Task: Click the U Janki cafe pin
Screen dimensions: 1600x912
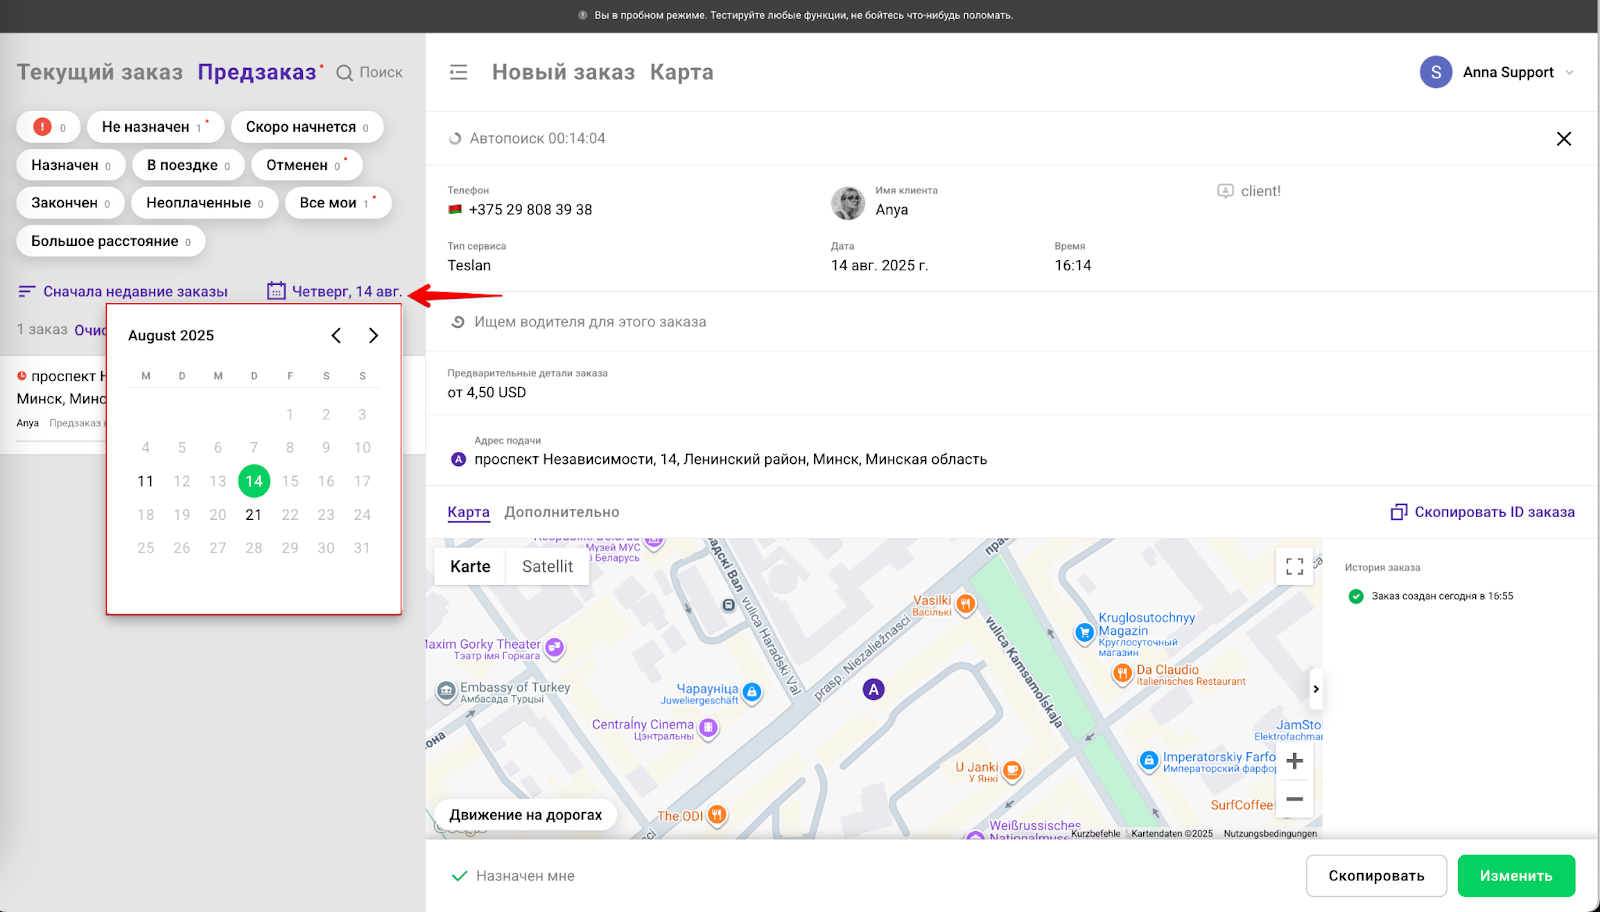Action: (x=1012, y=770)
